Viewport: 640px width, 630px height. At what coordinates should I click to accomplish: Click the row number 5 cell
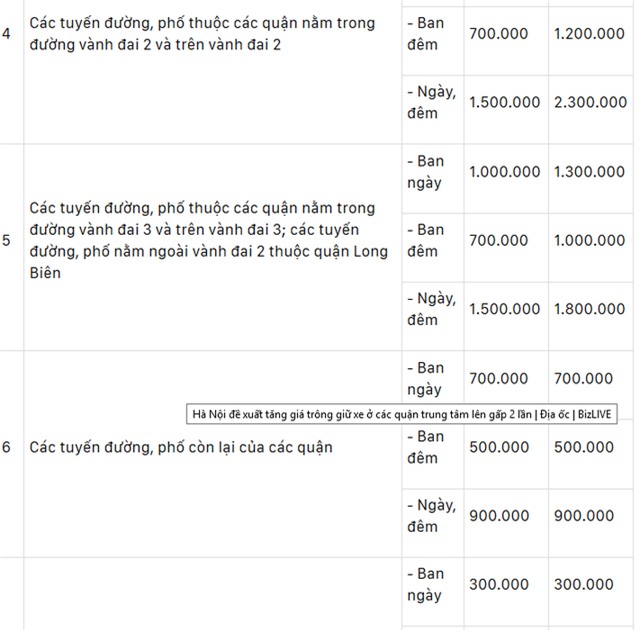8,241
